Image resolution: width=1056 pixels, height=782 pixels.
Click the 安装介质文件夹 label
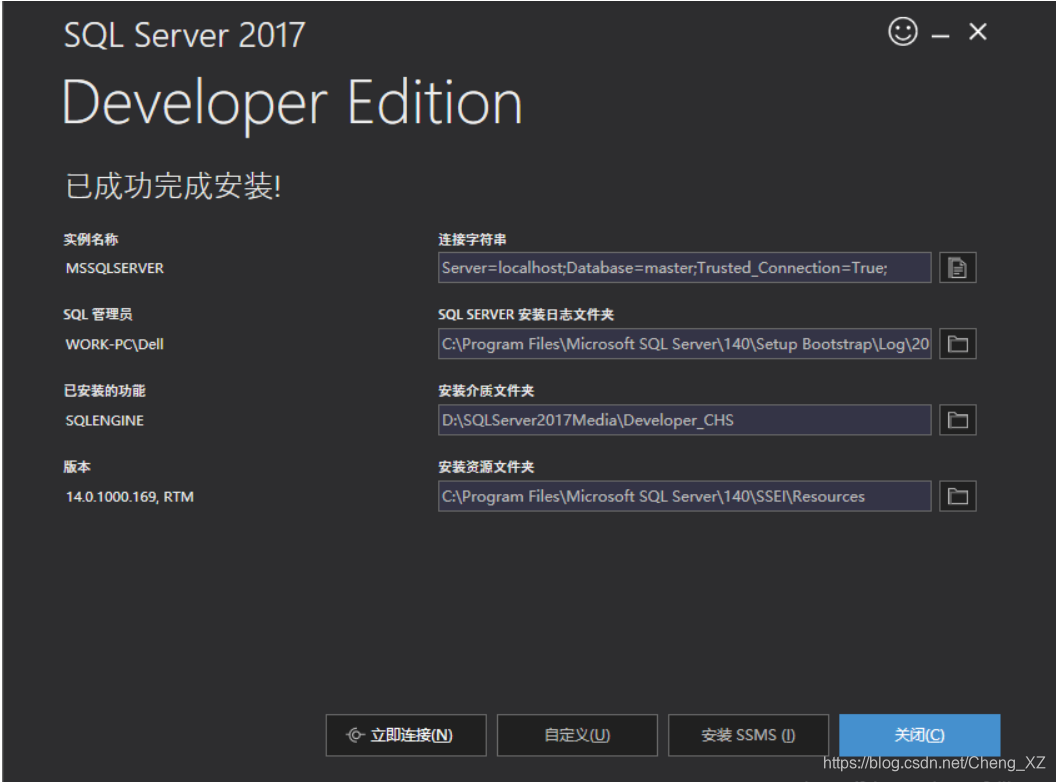tap(486, 391)
